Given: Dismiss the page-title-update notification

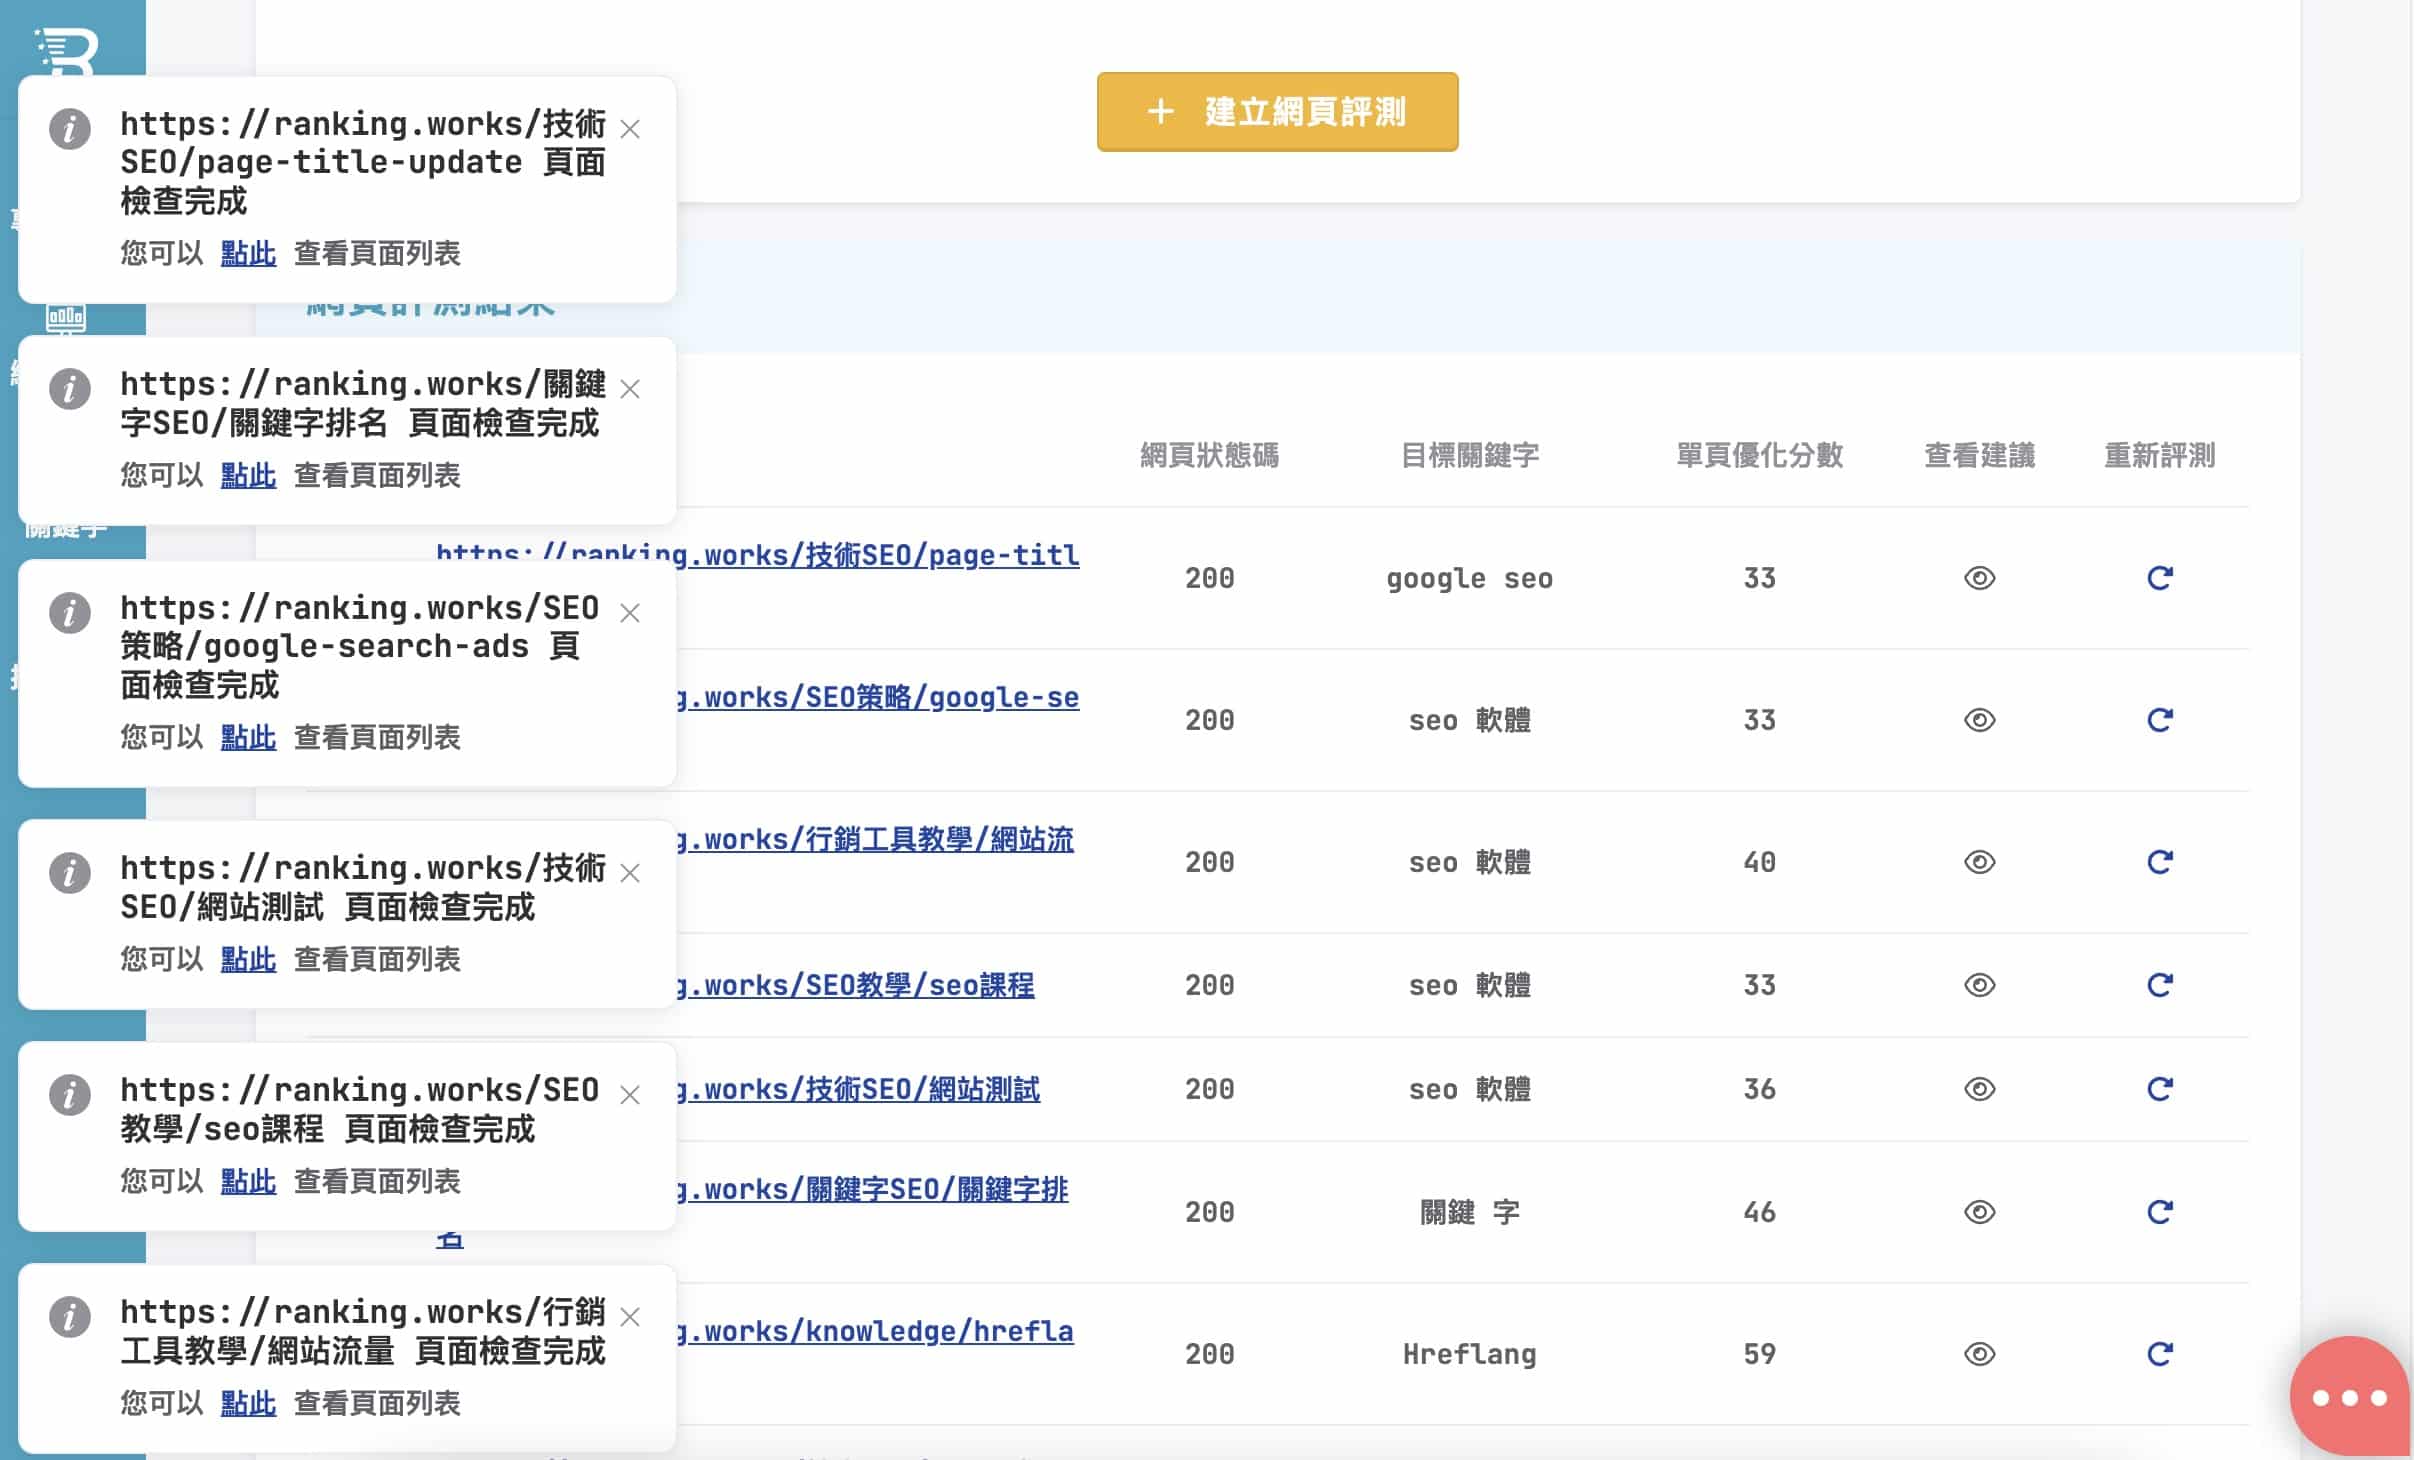Looking at the screenshot, I should coord(630,129).
